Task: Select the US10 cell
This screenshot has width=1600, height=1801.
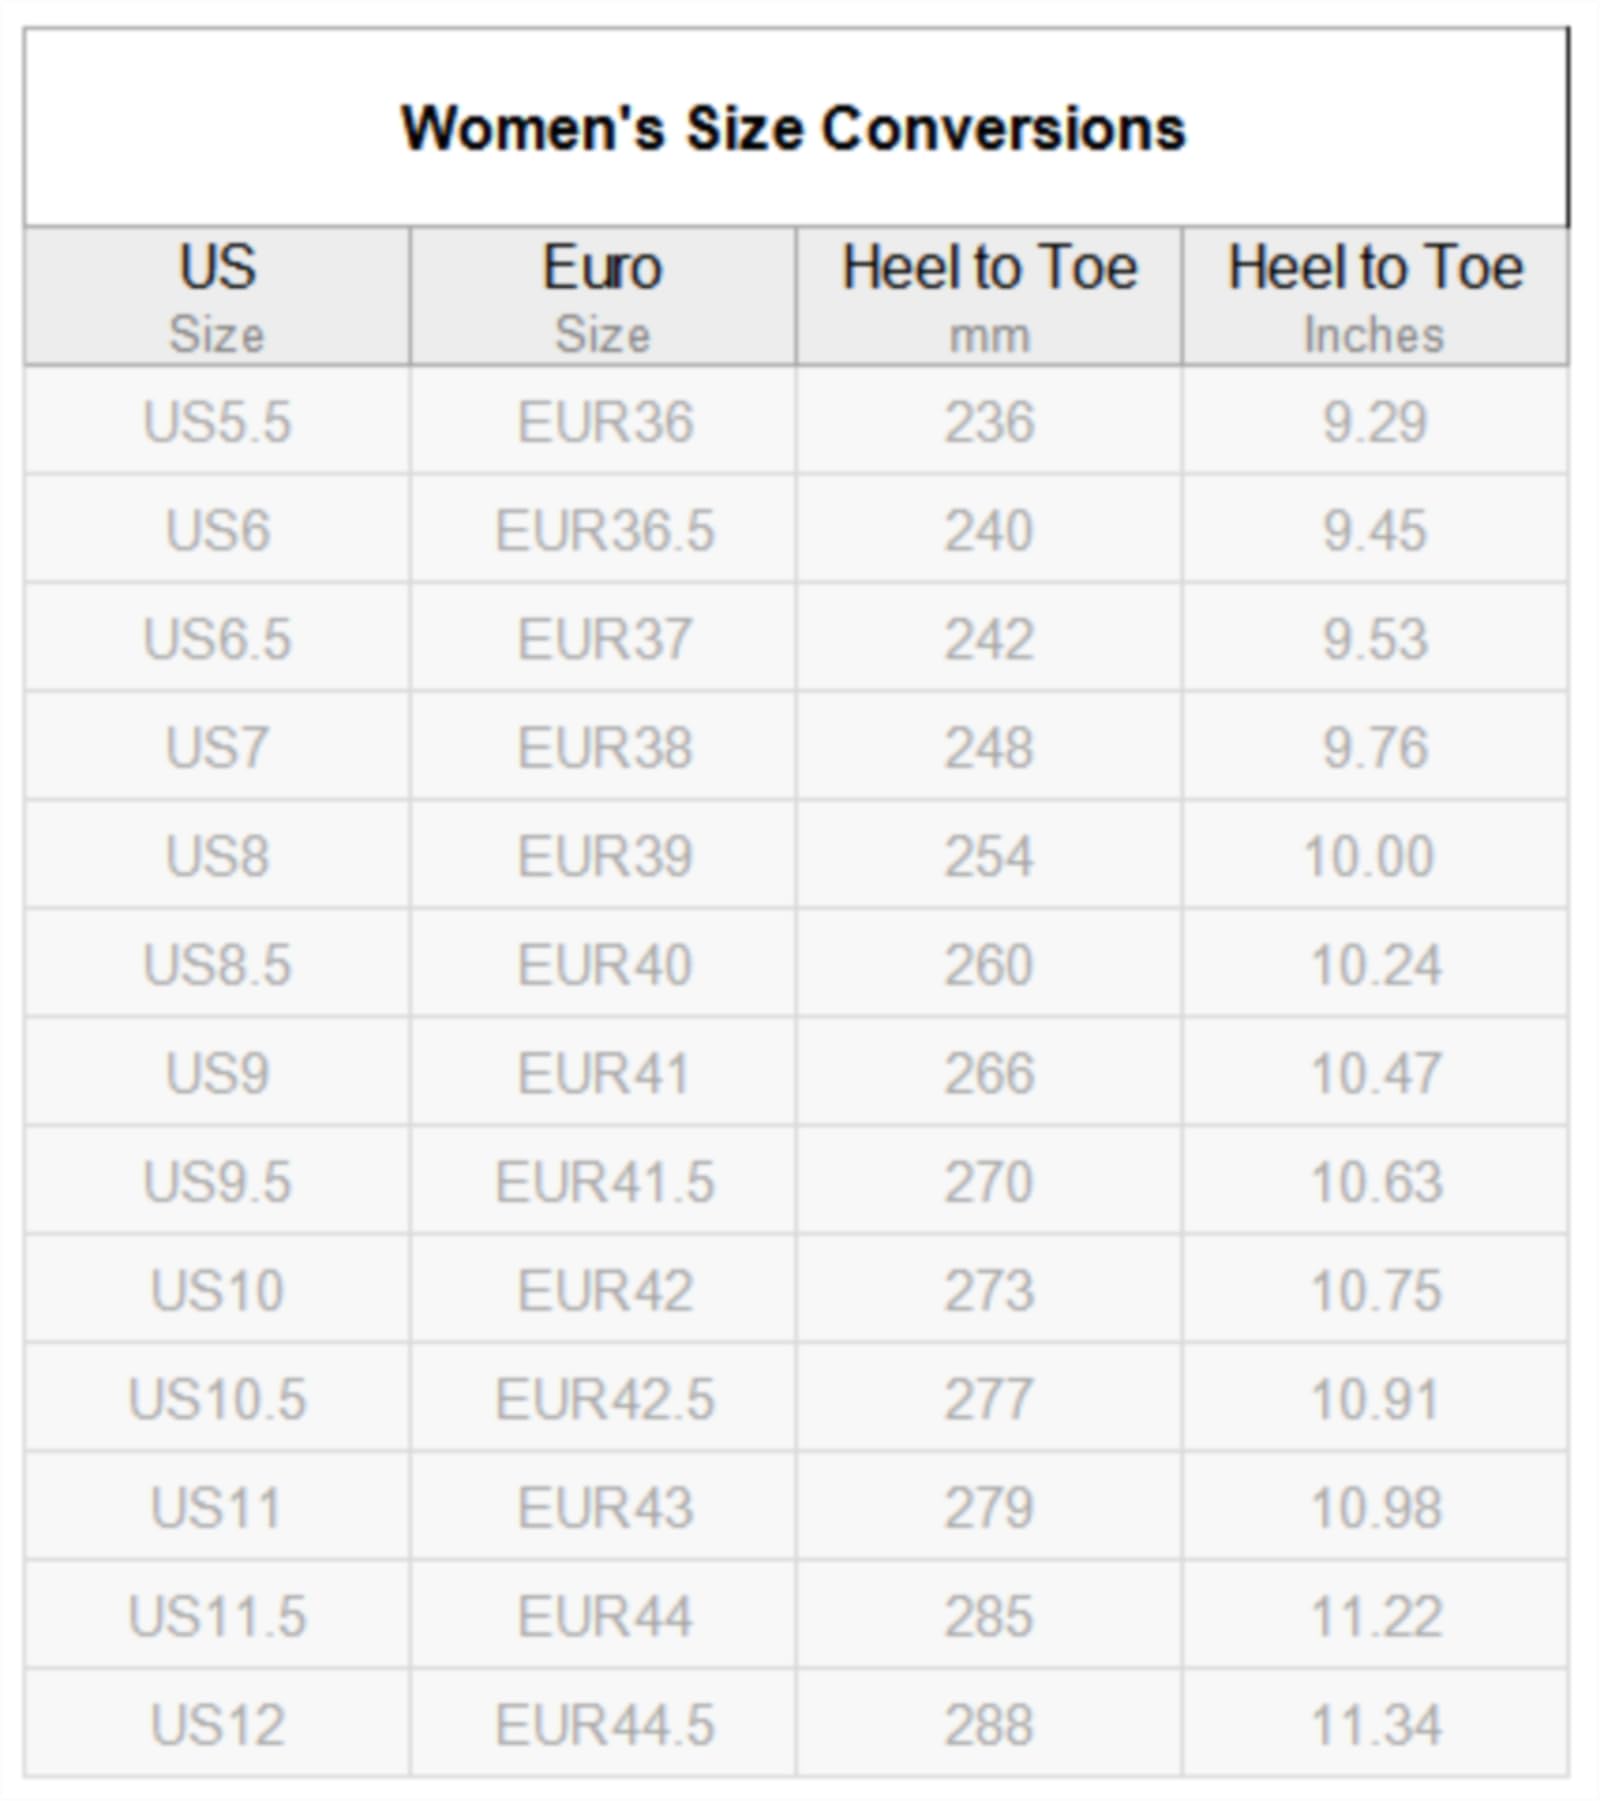Action: [217, 1290]
